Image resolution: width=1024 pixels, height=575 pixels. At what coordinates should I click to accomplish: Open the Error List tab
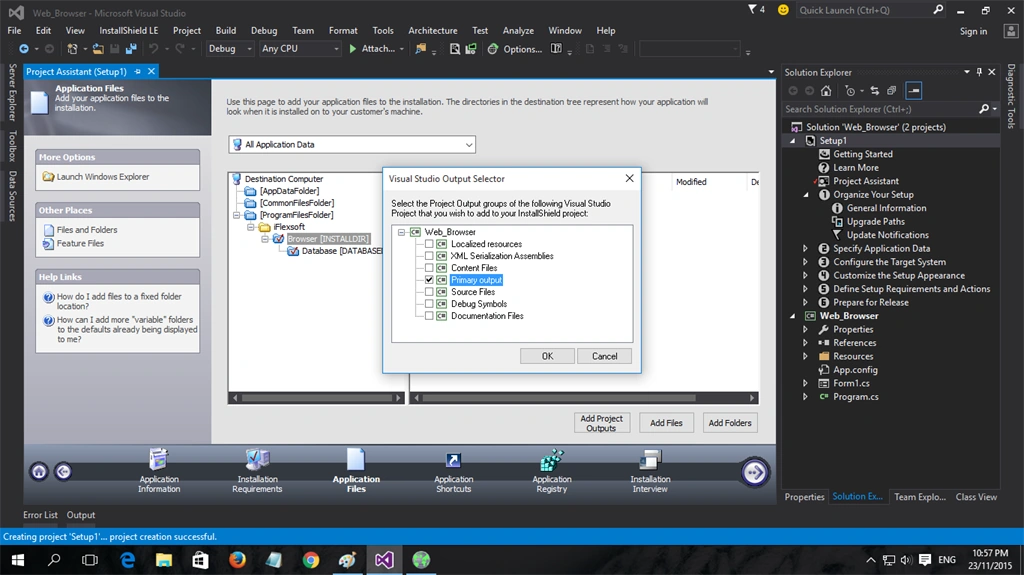point(40,515)
